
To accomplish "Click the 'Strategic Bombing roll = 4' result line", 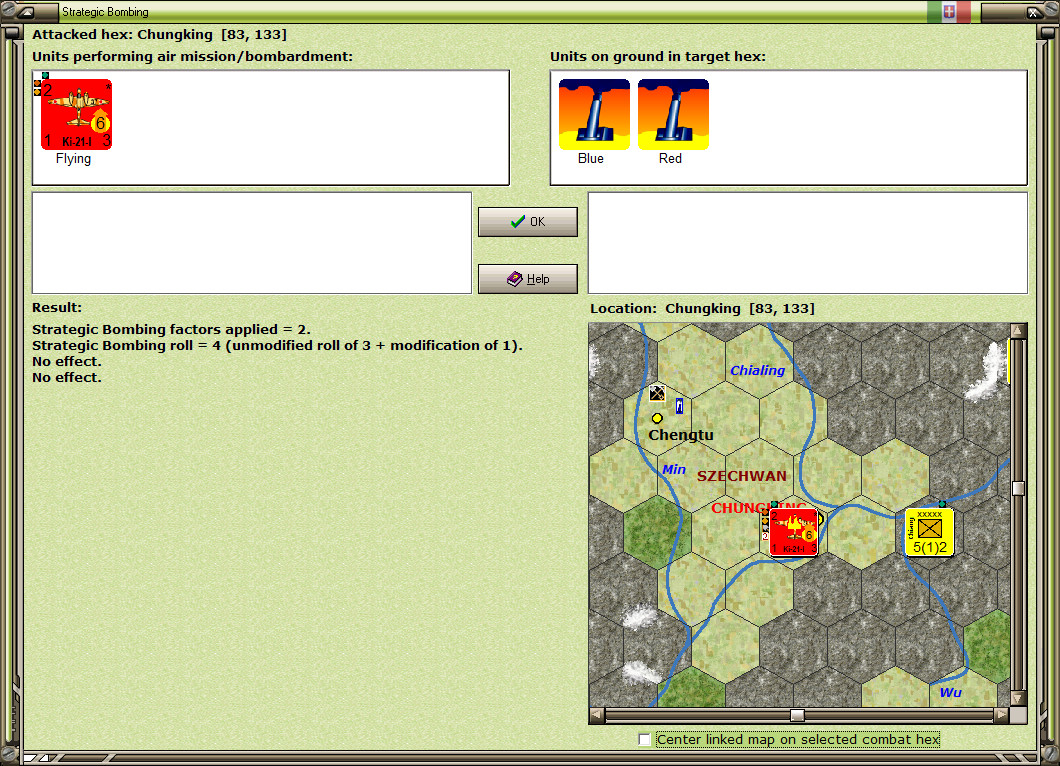I will [x=277, y=345].
